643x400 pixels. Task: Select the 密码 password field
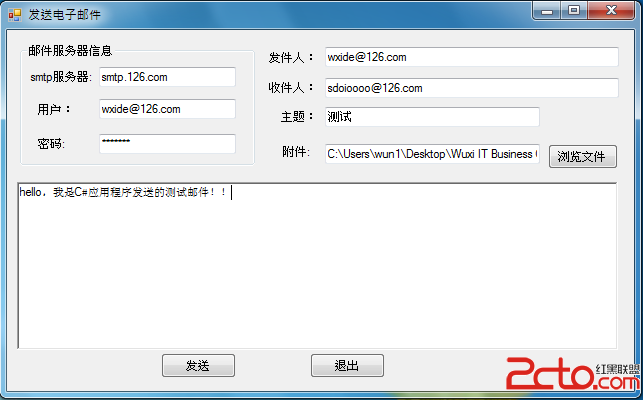click(x=167, y=144)
